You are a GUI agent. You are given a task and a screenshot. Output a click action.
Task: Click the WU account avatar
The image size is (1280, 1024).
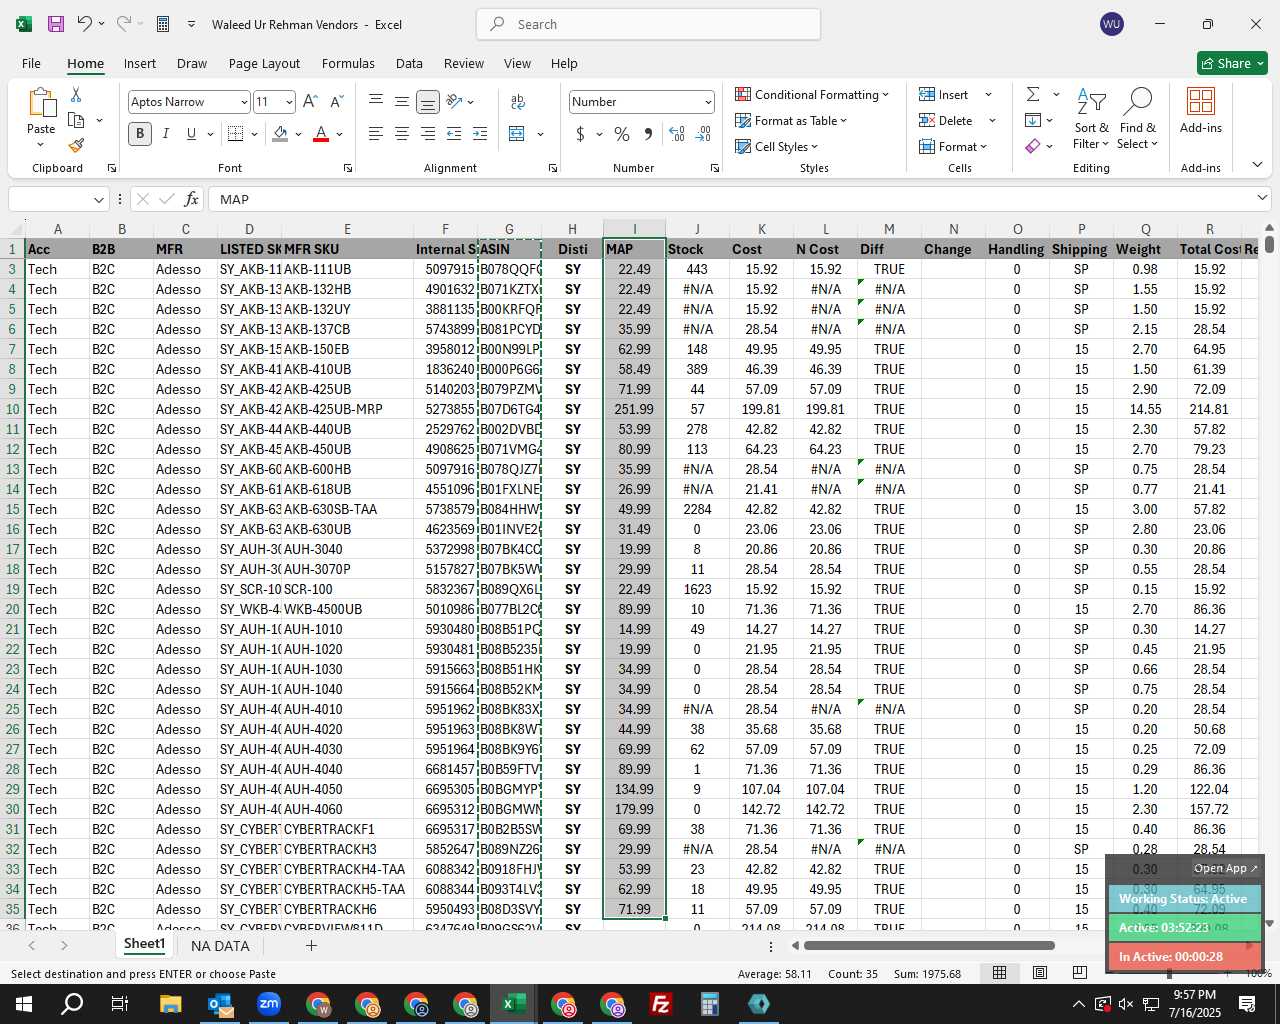pos(1111,24)
